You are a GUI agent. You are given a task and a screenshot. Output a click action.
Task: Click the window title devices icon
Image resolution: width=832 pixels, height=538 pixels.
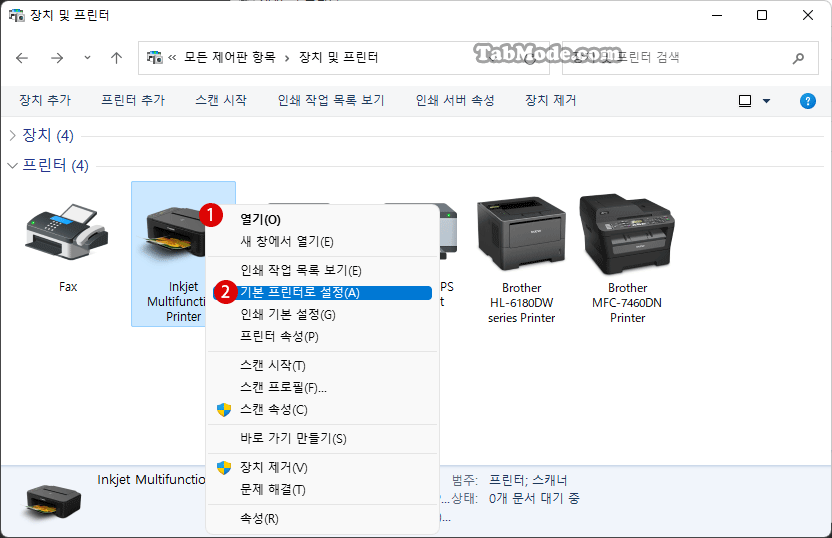[x=16, y=15]
